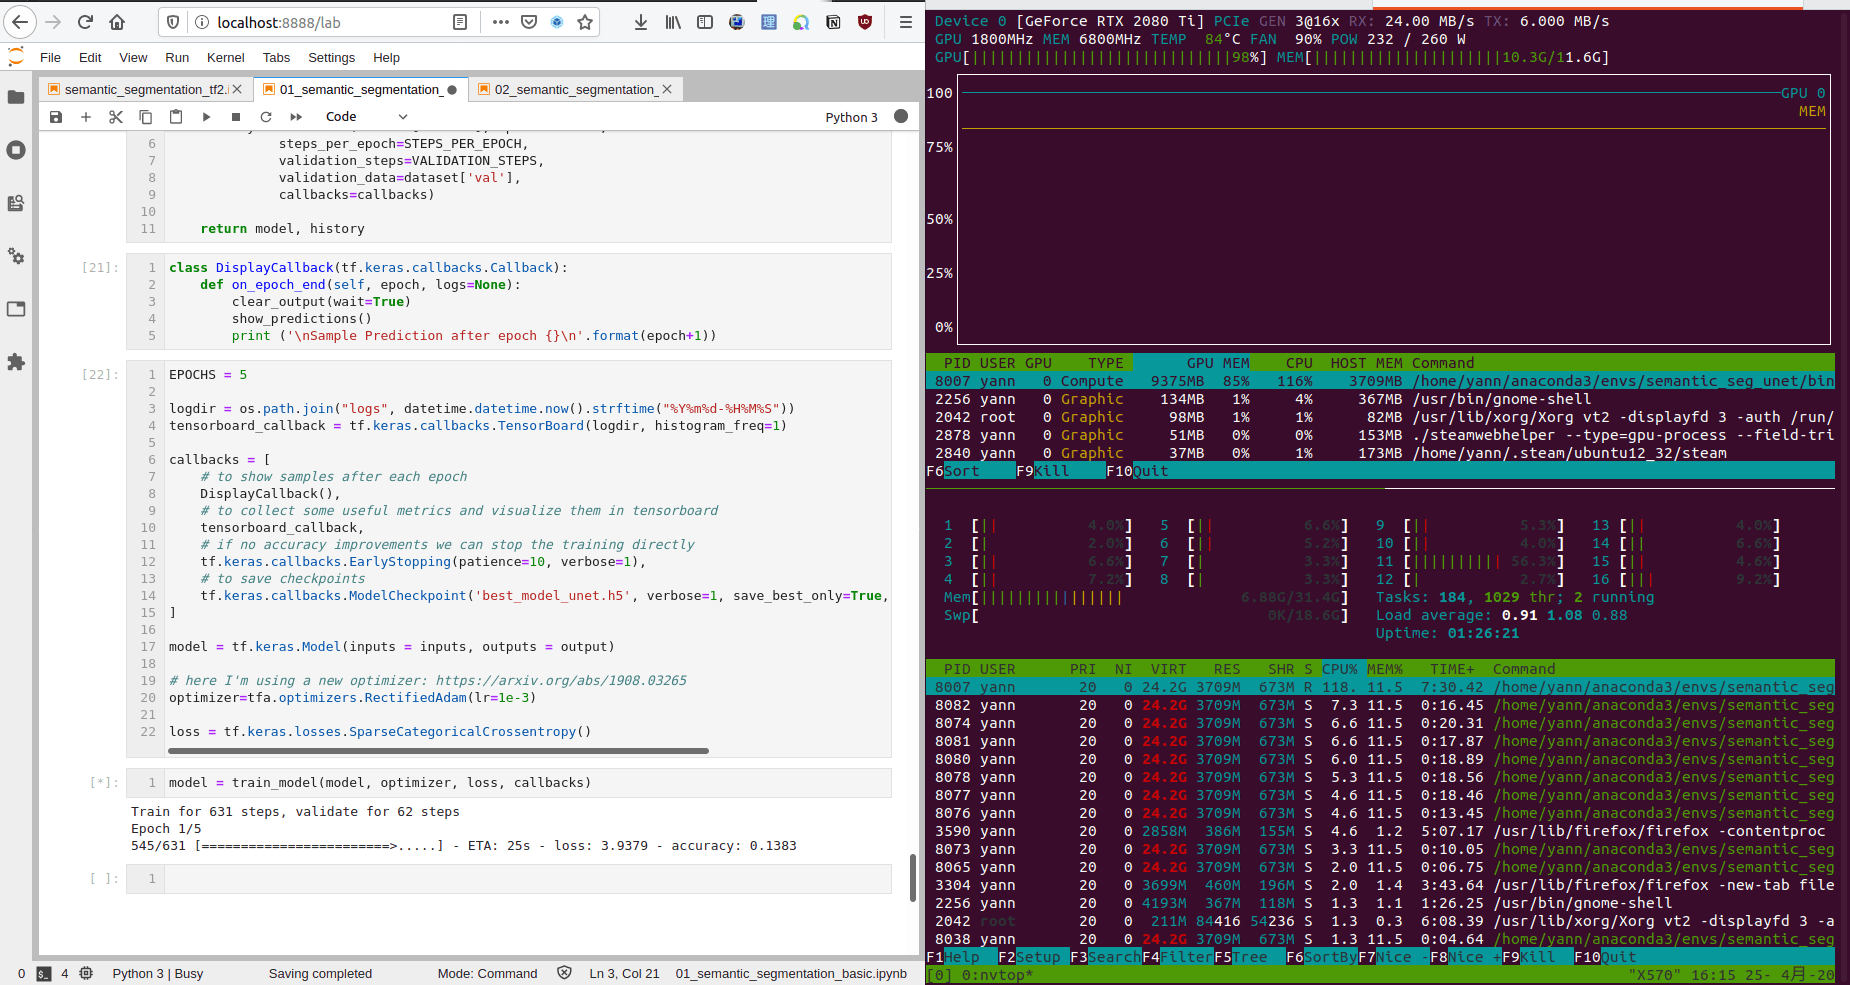
Task: Copy the selected cell
Action: click(x=146, y=117)
